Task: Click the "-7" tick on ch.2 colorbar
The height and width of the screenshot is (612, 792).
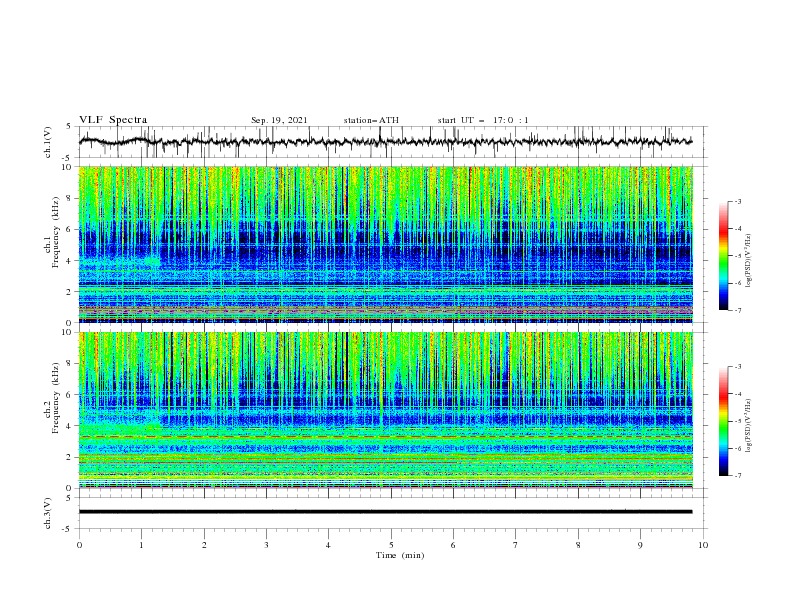Action: point(737,476)
